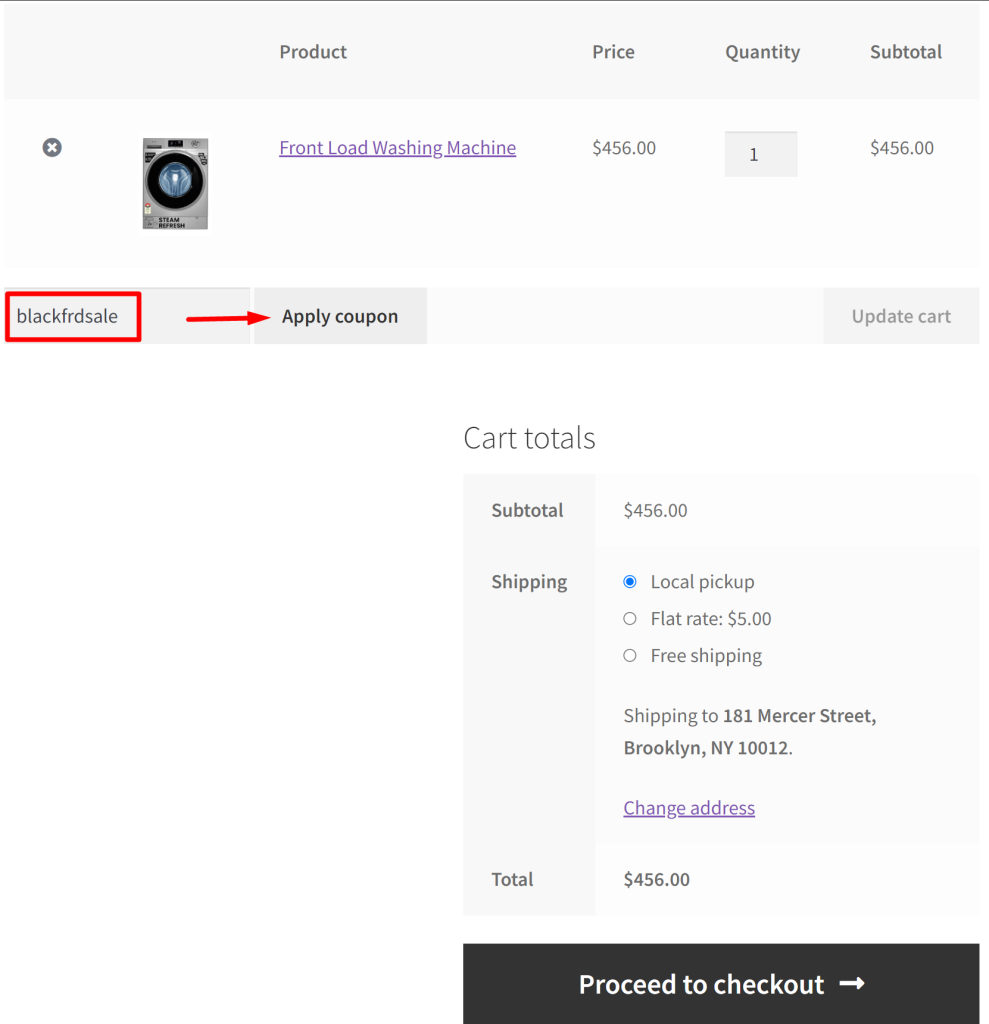Open the washing machine product thumbnail

coord(175,184)
